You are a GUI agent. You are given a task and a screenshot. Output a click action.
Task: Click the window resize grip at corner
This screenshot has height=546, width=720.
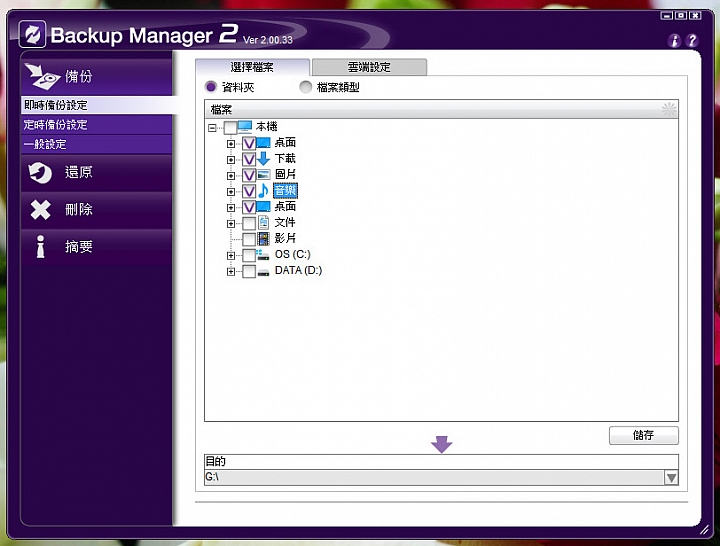pyautogui.click(x=704, y=530)
